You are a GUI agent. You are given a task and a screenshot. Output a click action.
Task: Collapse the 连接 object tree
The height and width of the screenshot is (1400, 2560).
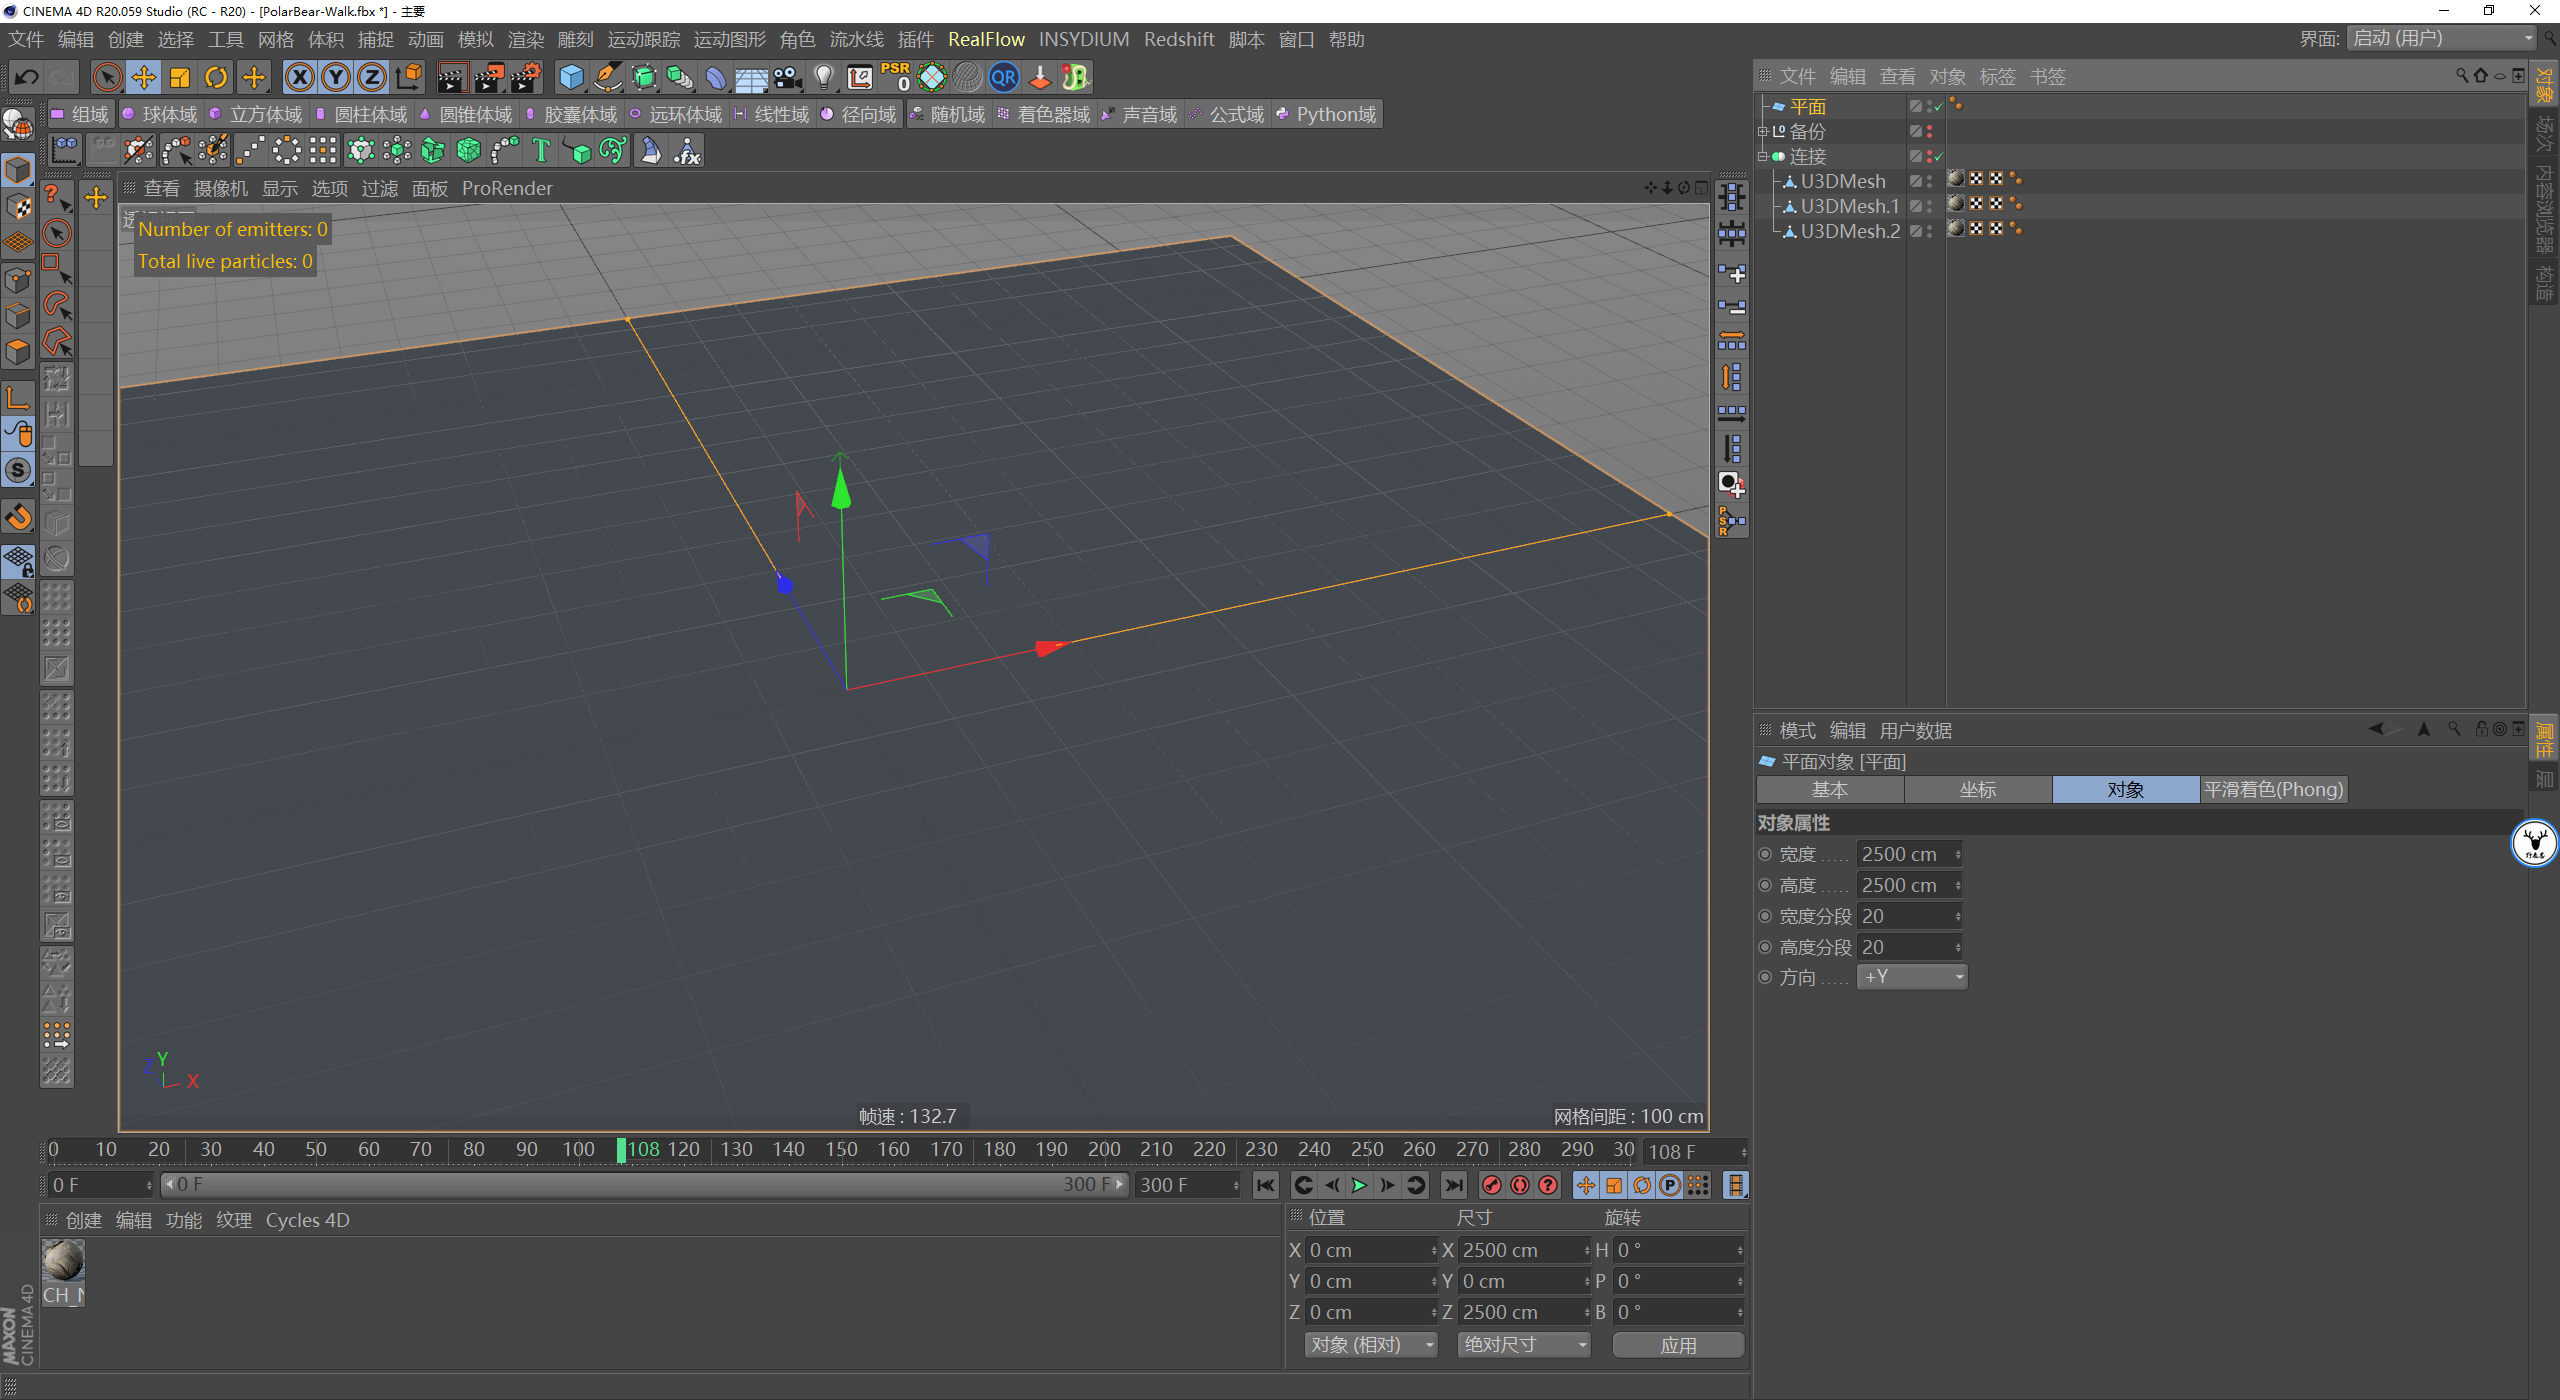pyautogui.click(x=1763, y=156)
